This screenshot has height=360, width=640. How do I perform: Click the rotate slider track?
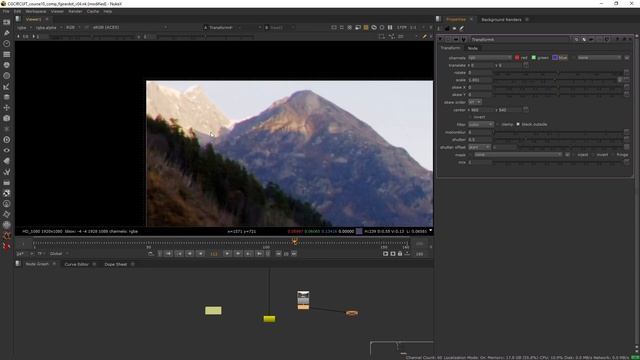pyautogui.click(x=558, y=73)
